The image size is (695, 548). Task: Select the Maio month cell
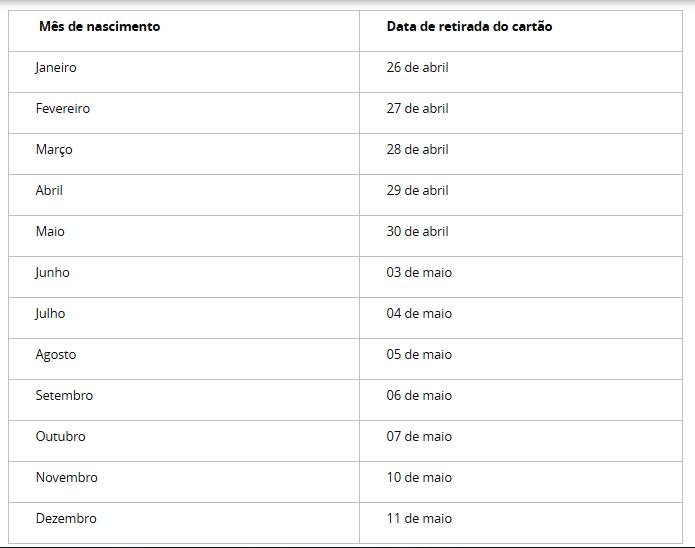tap(50, 232)
